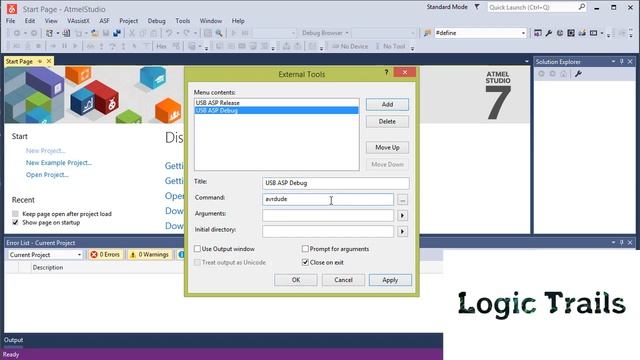
Task: Click the Move Up button
Action: [x=387, y=147]
